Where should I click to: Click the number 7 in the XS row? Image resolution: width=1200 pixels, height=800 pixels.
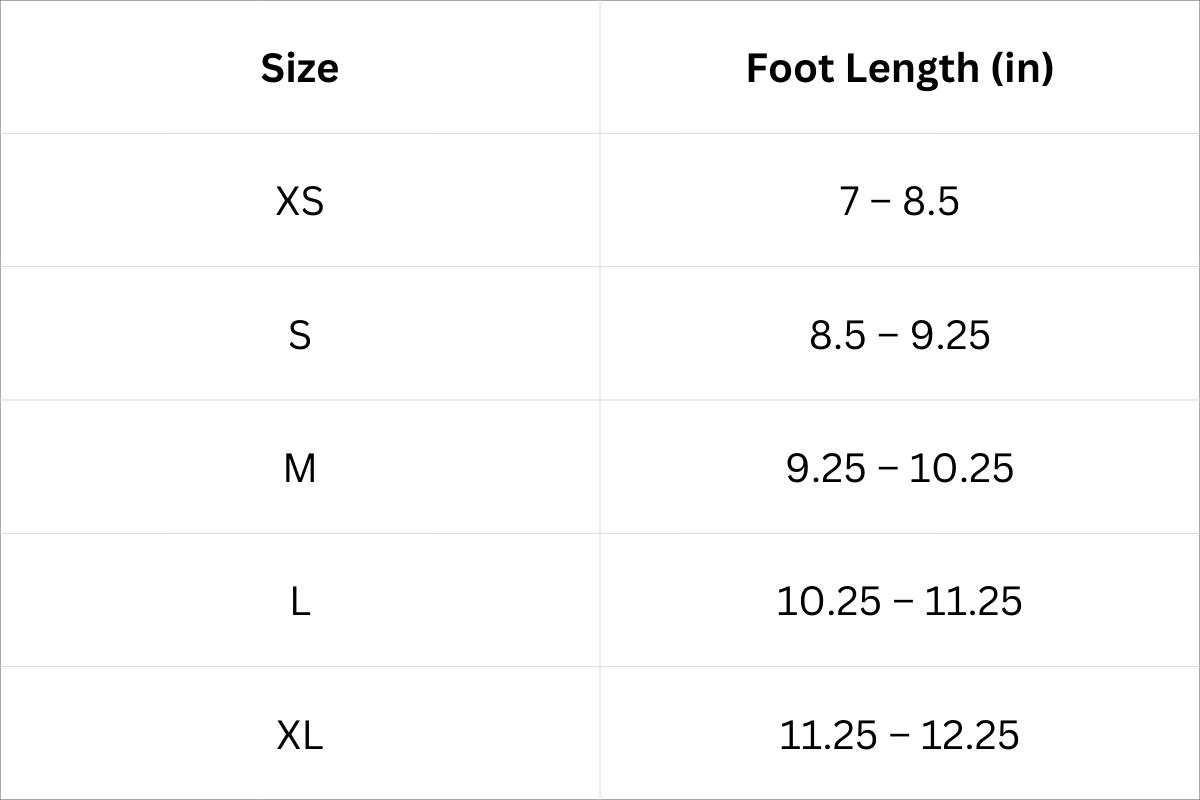849,201
